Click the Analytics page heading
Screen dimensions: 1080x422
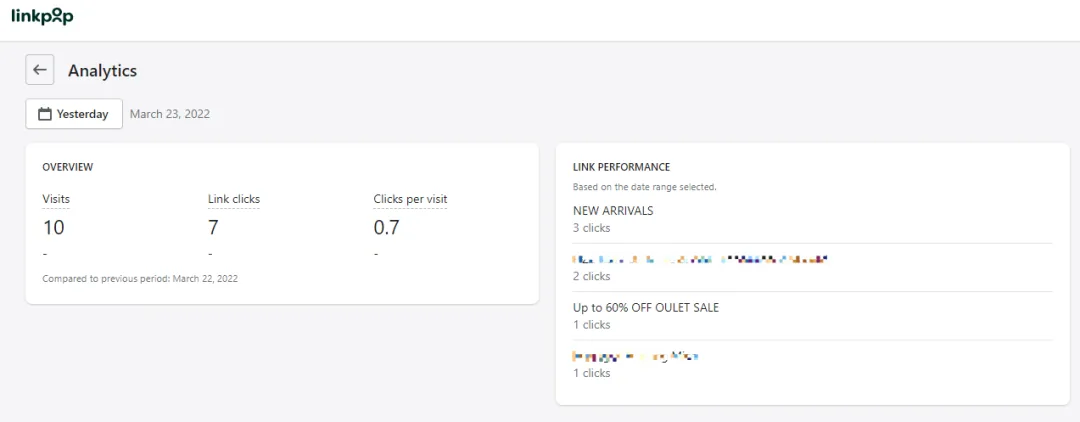pyautogui.click(x=103, y=70)
